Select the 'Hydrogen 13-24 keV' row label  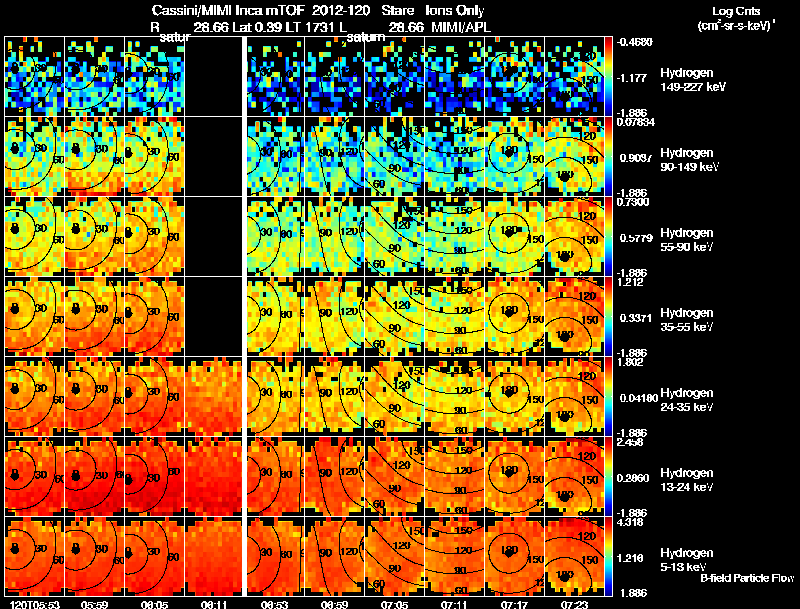(687, 480)
